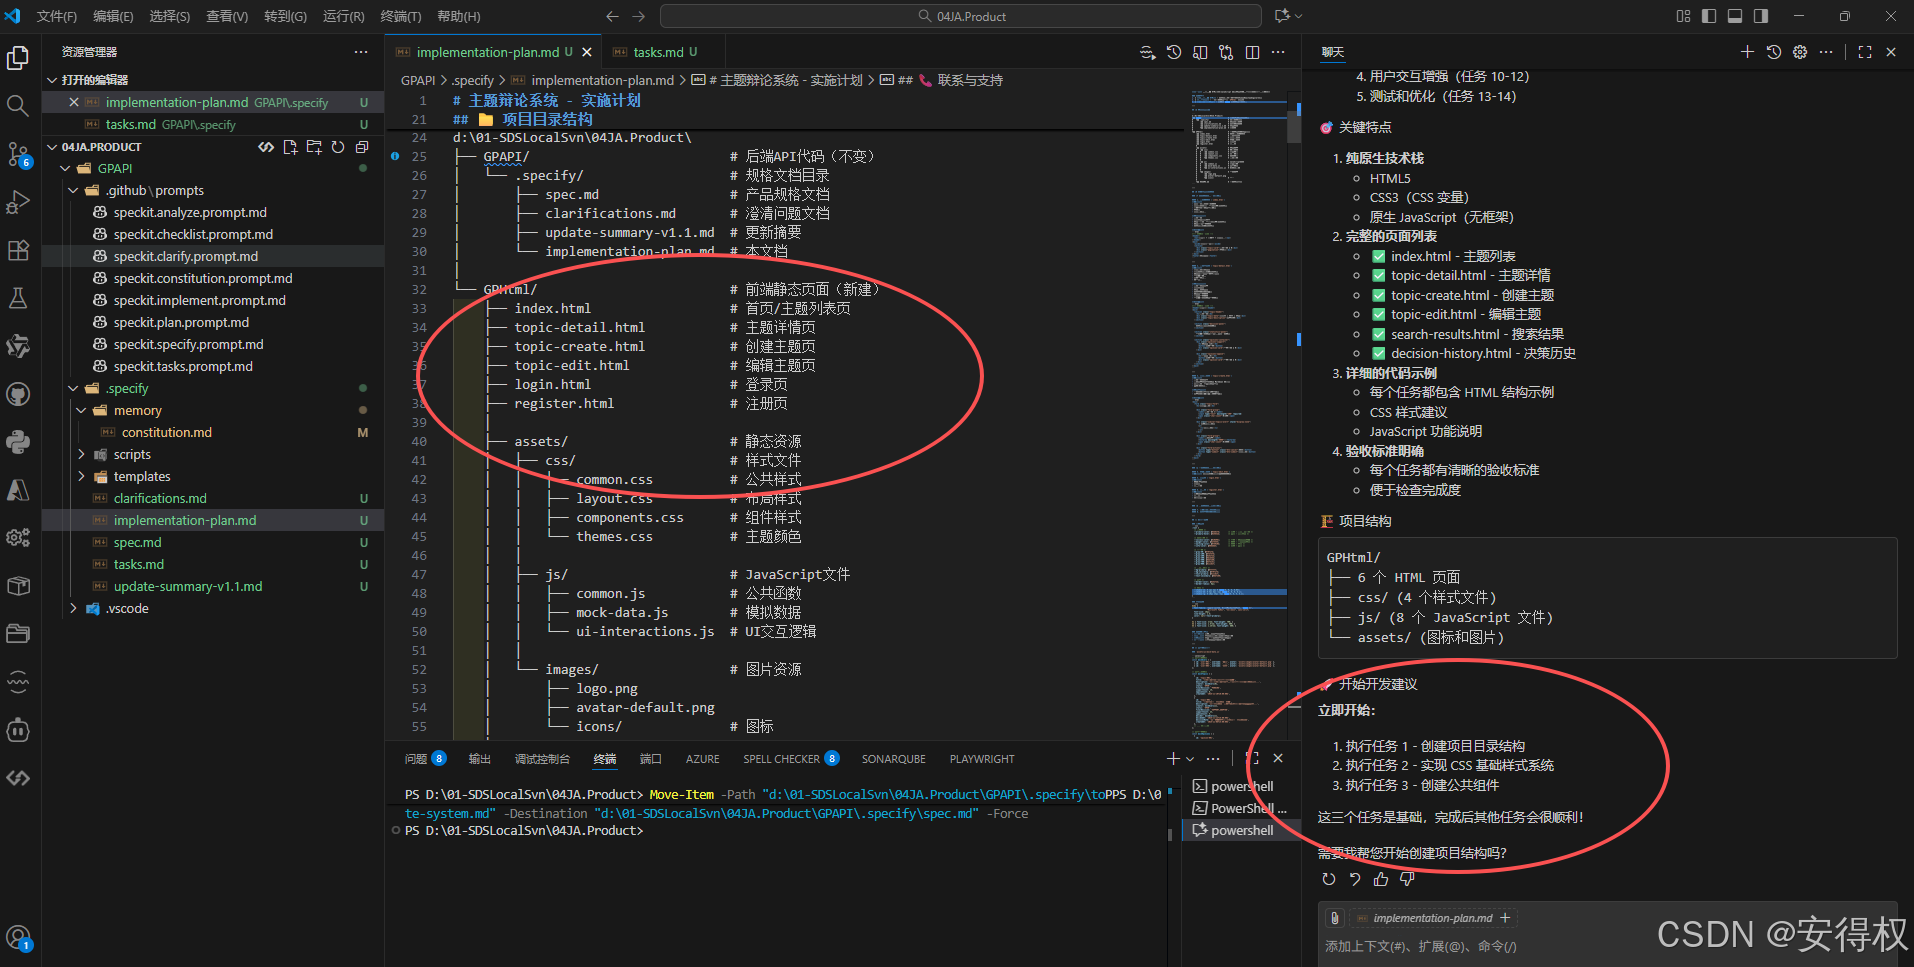Open the Search view in activity bar

tap(18, 106)
